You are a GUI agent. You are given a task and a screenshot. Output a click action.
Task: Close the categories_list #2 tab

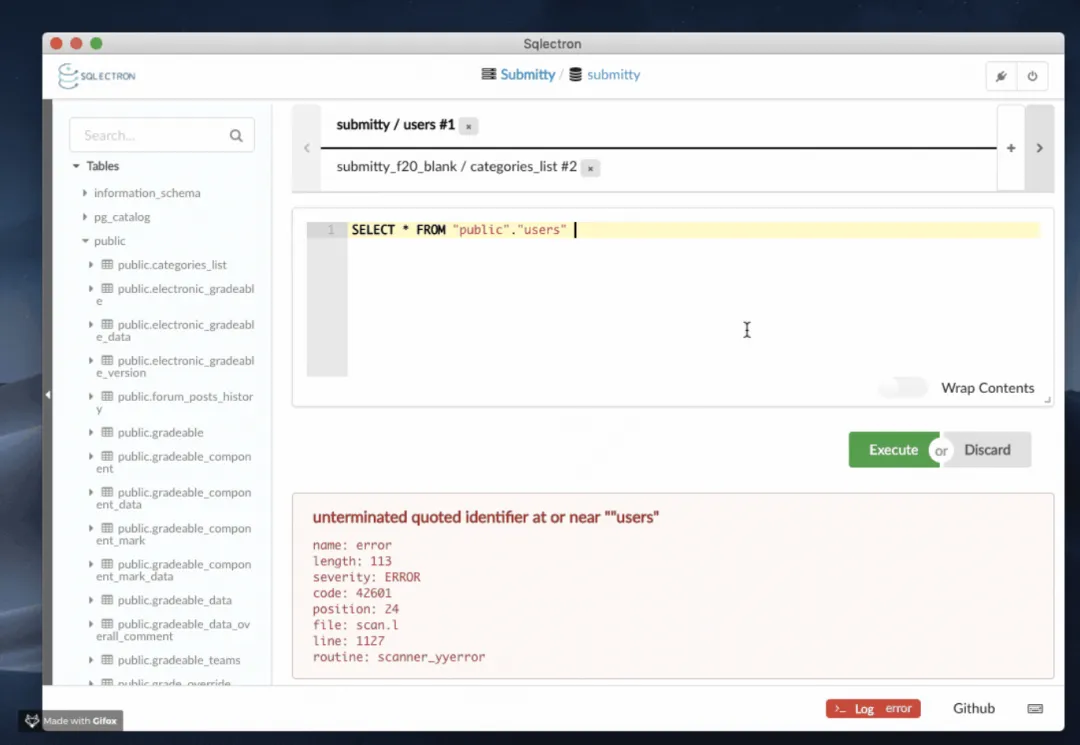tap(591, 168)
